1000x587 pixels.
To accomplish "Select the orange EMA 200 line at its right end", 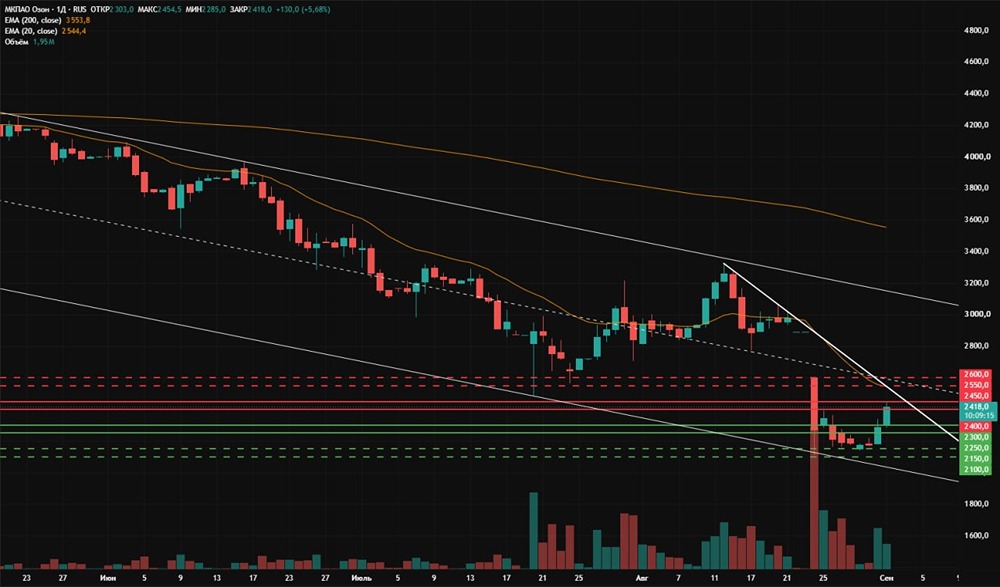I will coord(883,226).
